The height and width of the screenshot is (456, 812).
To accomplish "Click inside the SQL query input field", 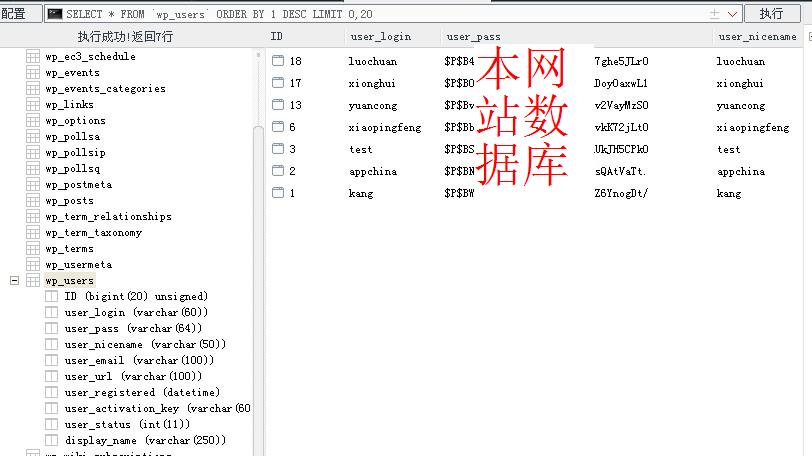I will (383, 14).
